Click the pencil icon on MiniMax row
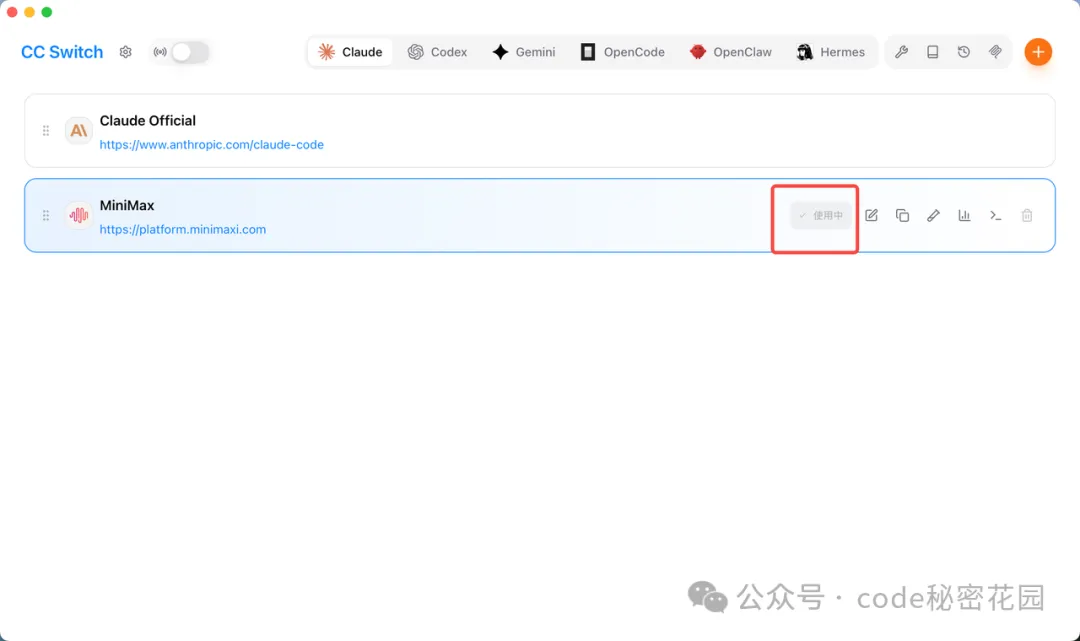This screenshot has width=1080, height=641. (x=933, y=216)
